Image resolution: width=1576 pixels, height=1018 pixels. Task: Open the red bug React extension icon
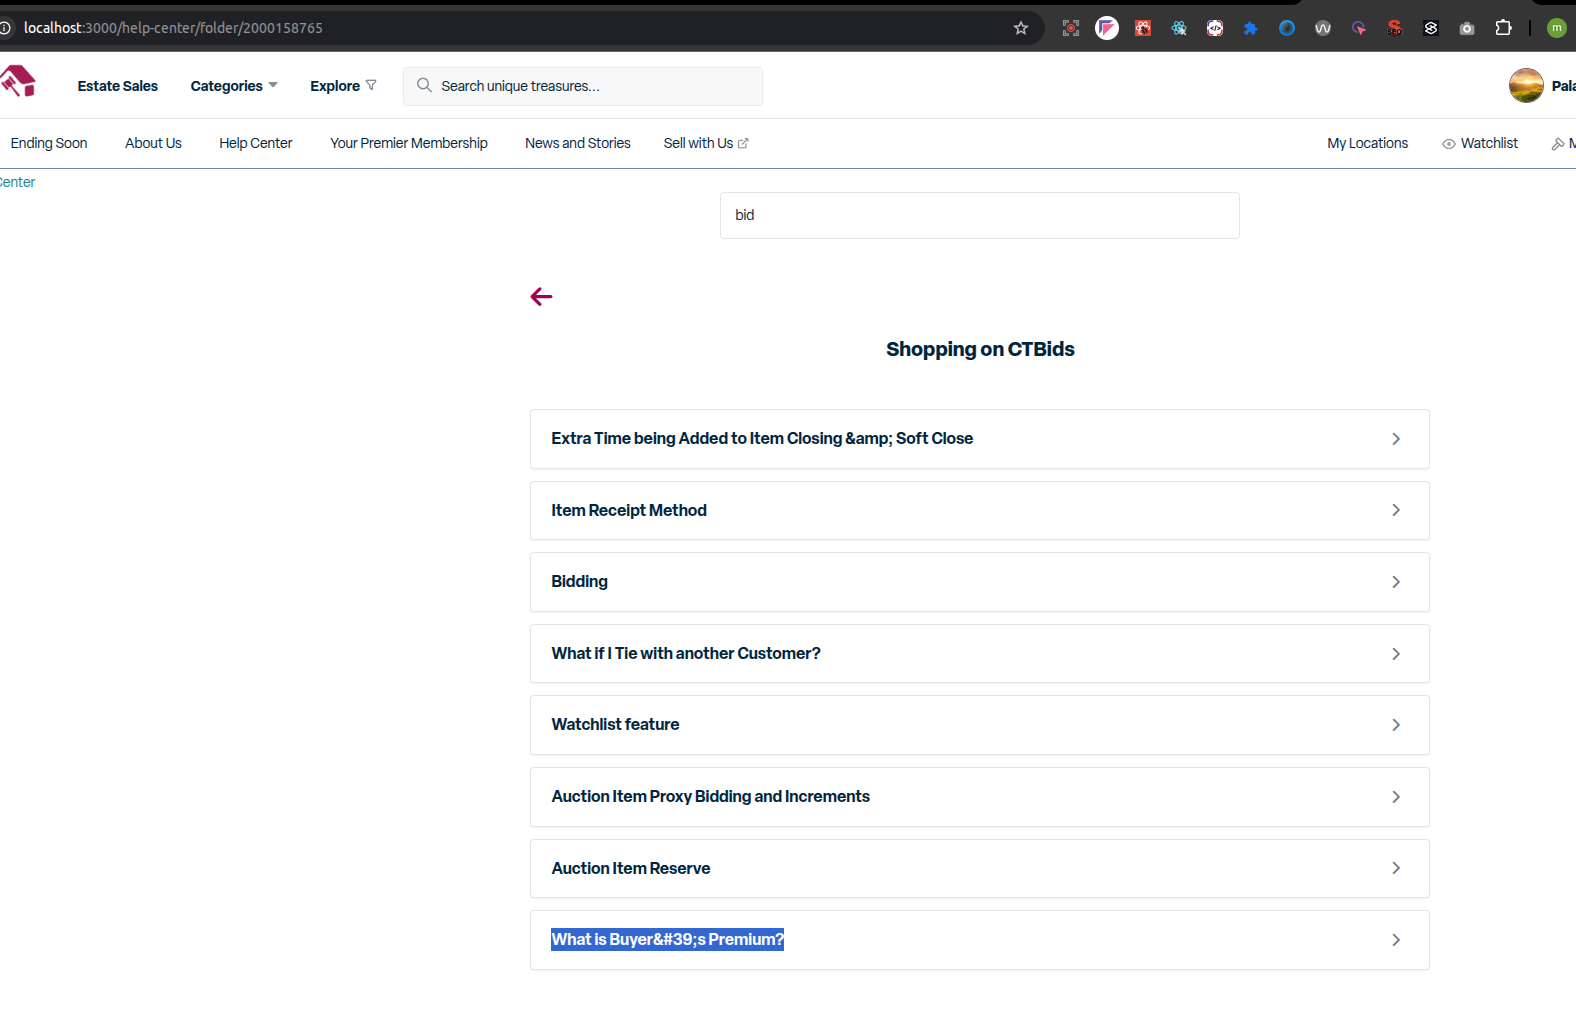coord(1143,28)
